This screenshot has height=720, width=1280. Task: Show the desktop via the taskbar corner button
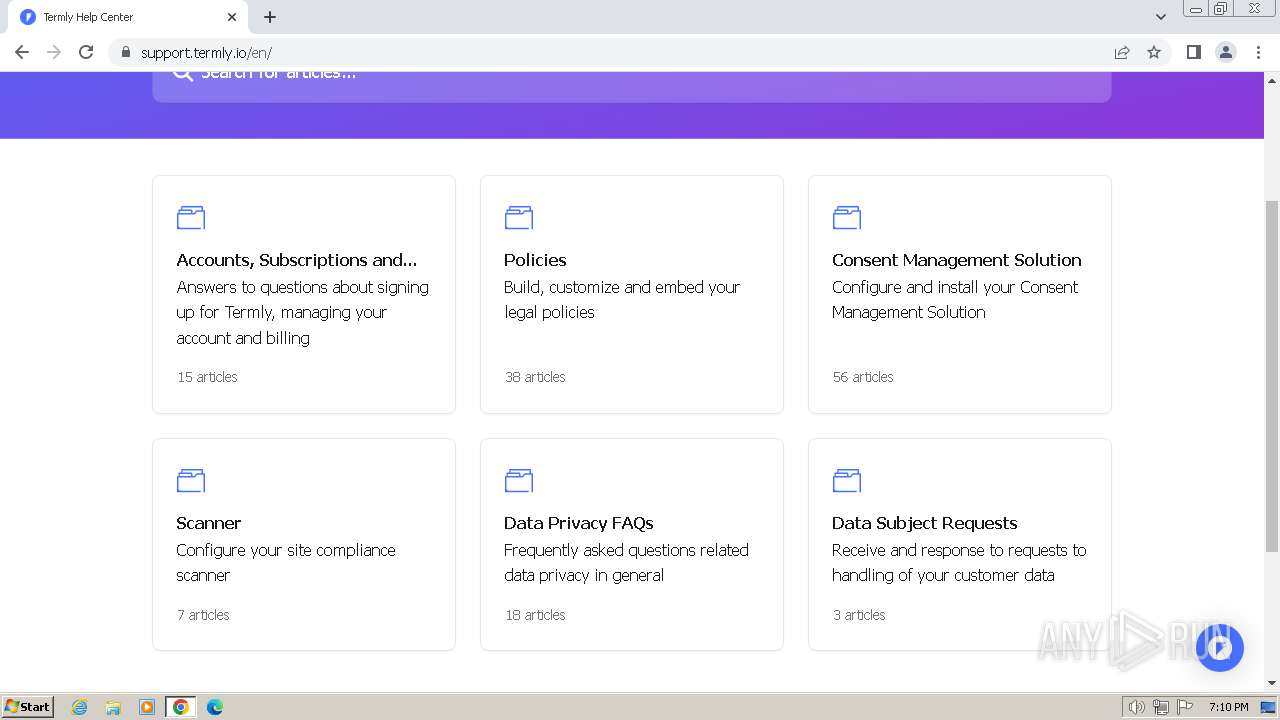(x=1269, y=707)
